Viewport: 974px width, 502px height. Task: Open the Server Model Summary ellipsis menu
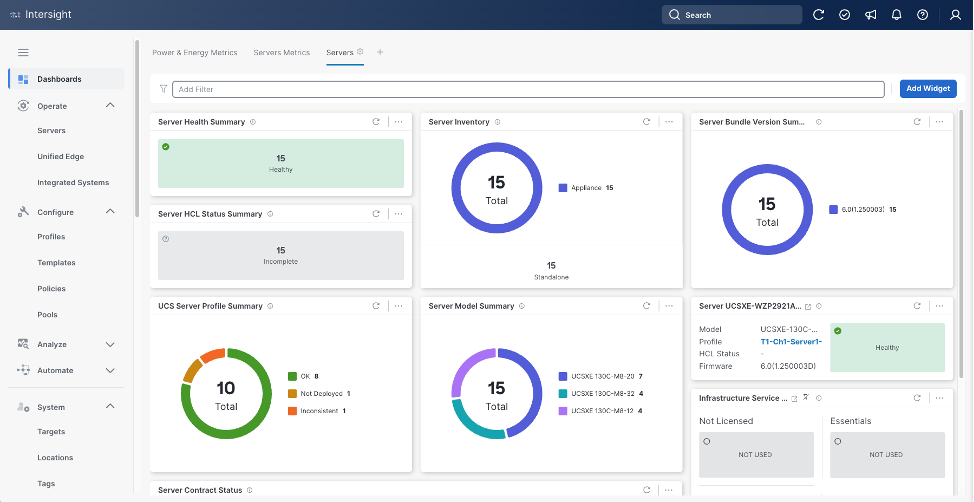click(668, 306)
